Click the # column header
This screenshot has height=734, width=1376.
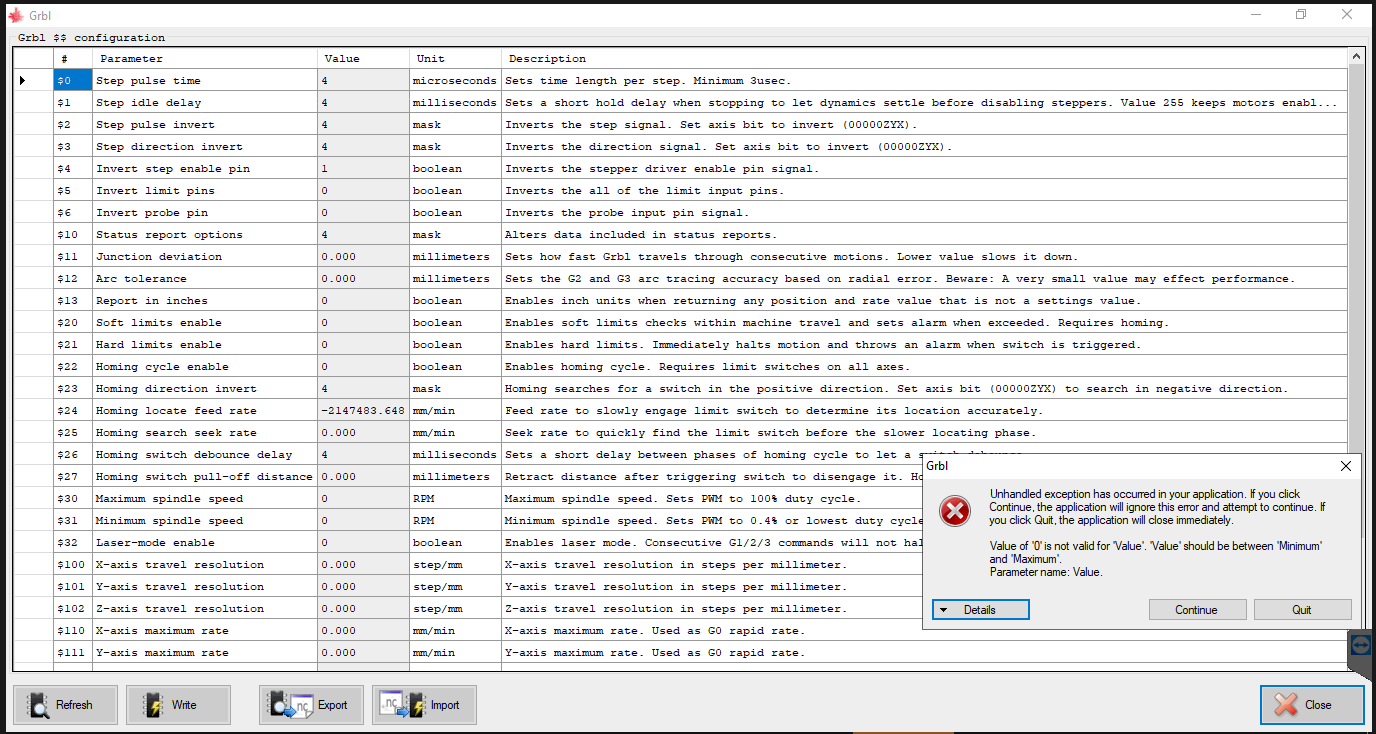73,59
